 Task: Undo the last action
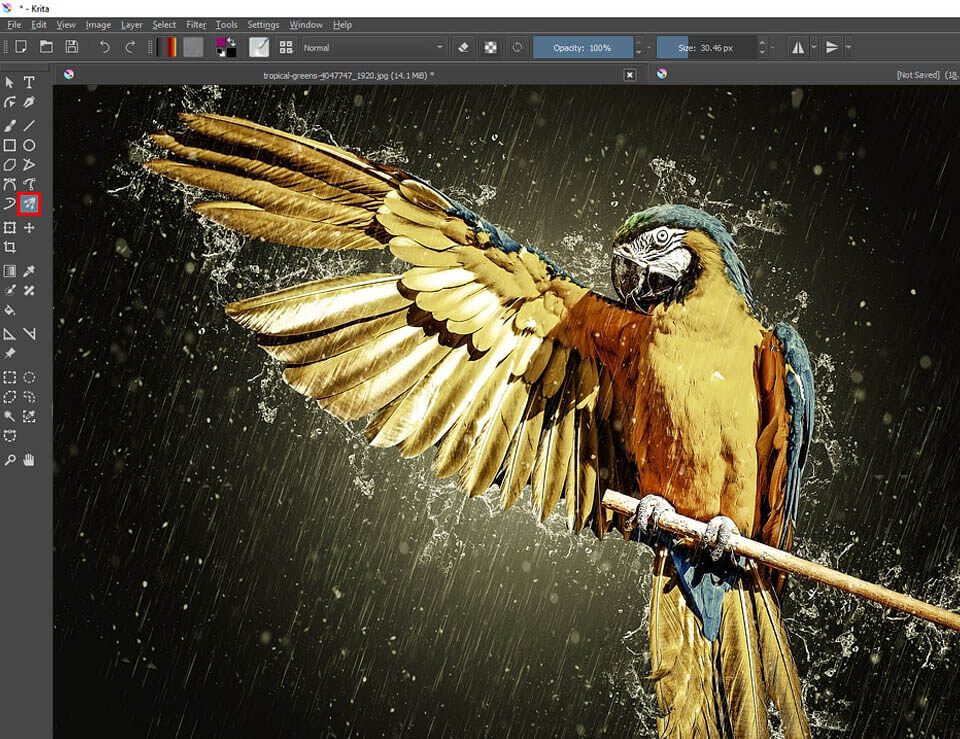104,46
